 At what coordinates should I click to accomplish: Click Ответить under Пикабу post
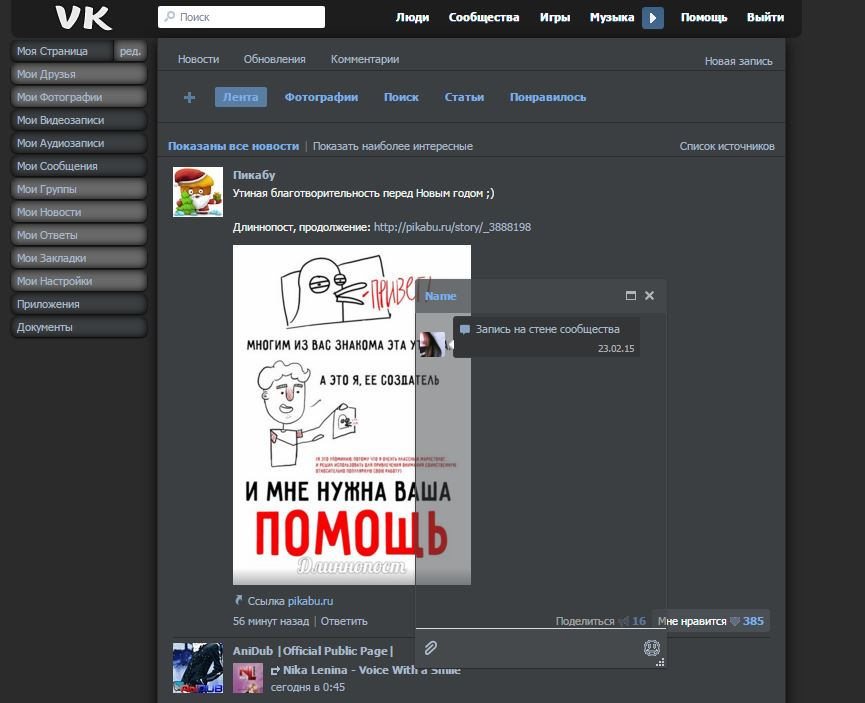(344, 621)
